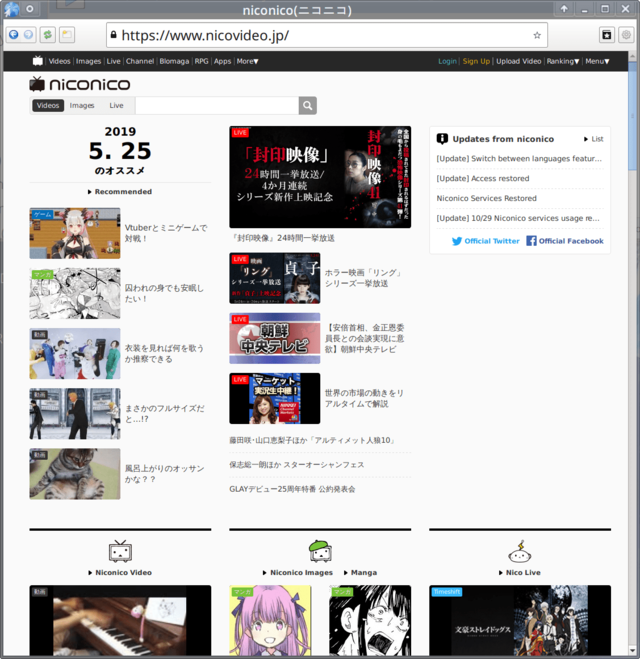Open the new tab folder icon

click(x=67, y=34)
